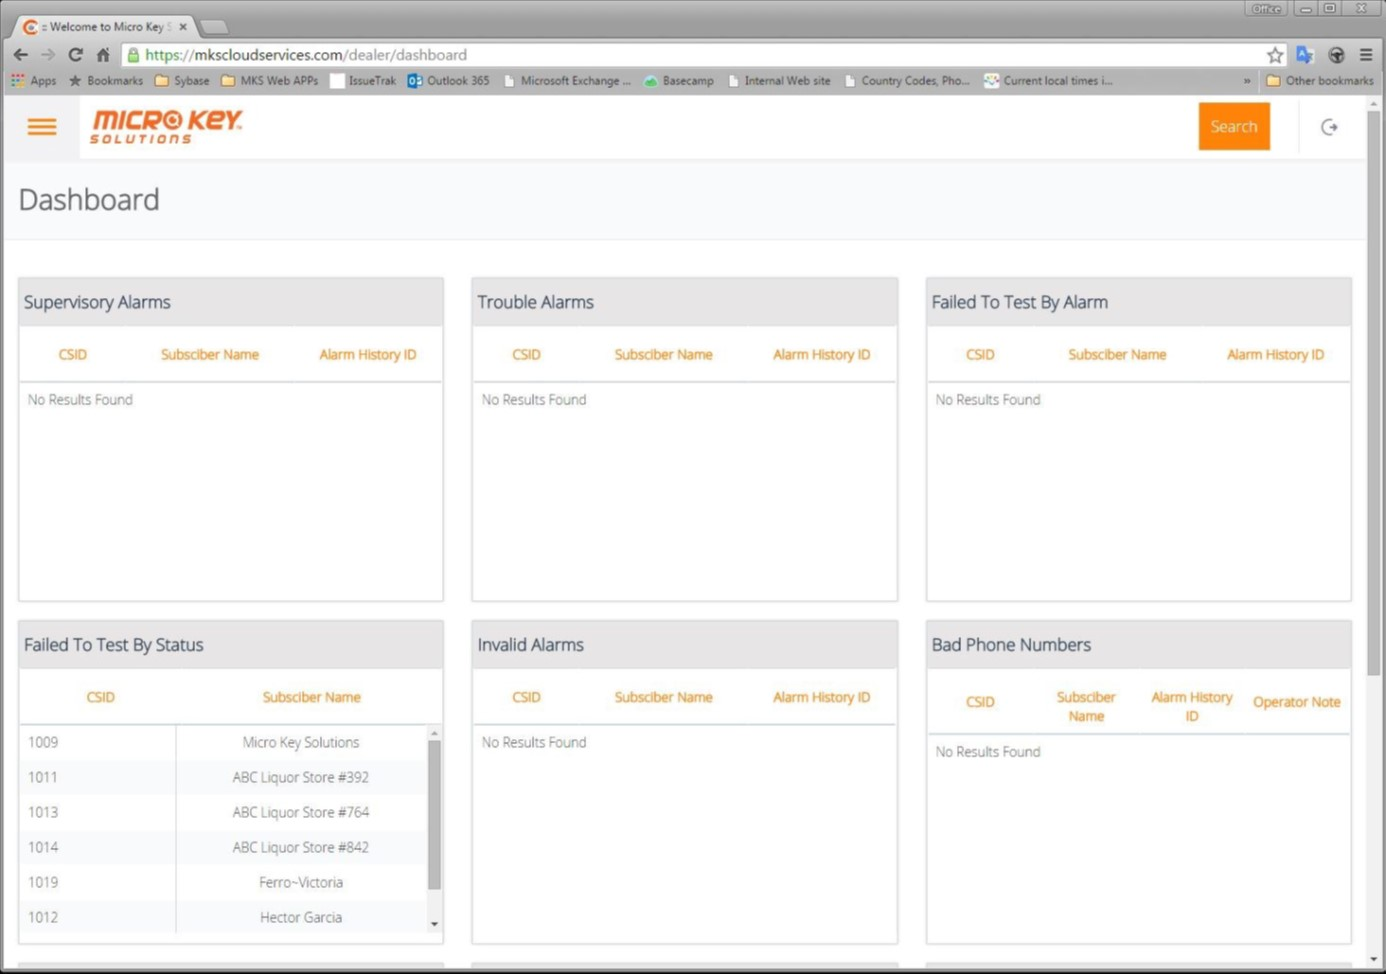The height and width of the screenshot is (974, 1386).
Task: Open the Chrome menu icon
Action: point(1366,55)
